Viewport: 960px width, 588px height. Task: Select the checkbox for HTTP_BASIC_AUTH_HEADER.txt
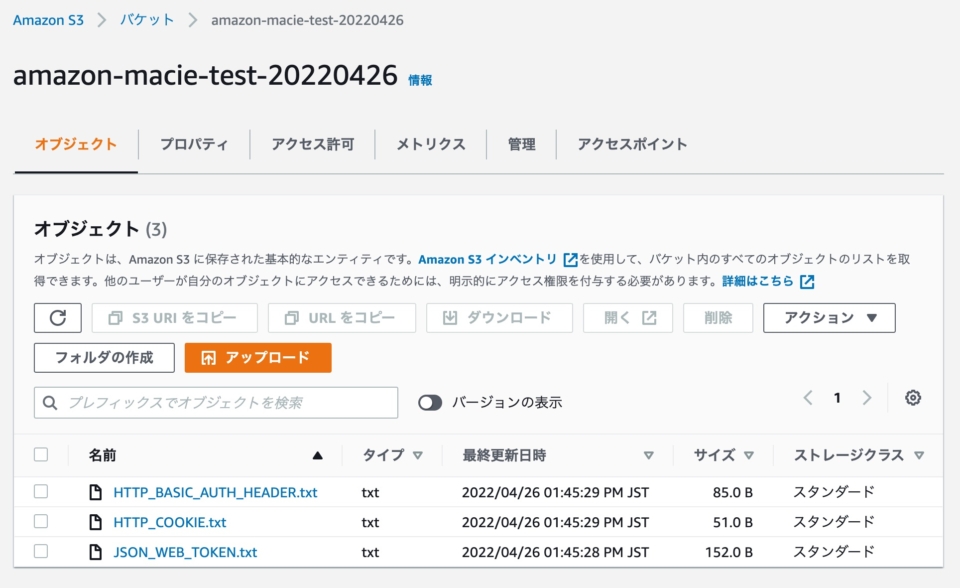41,492
